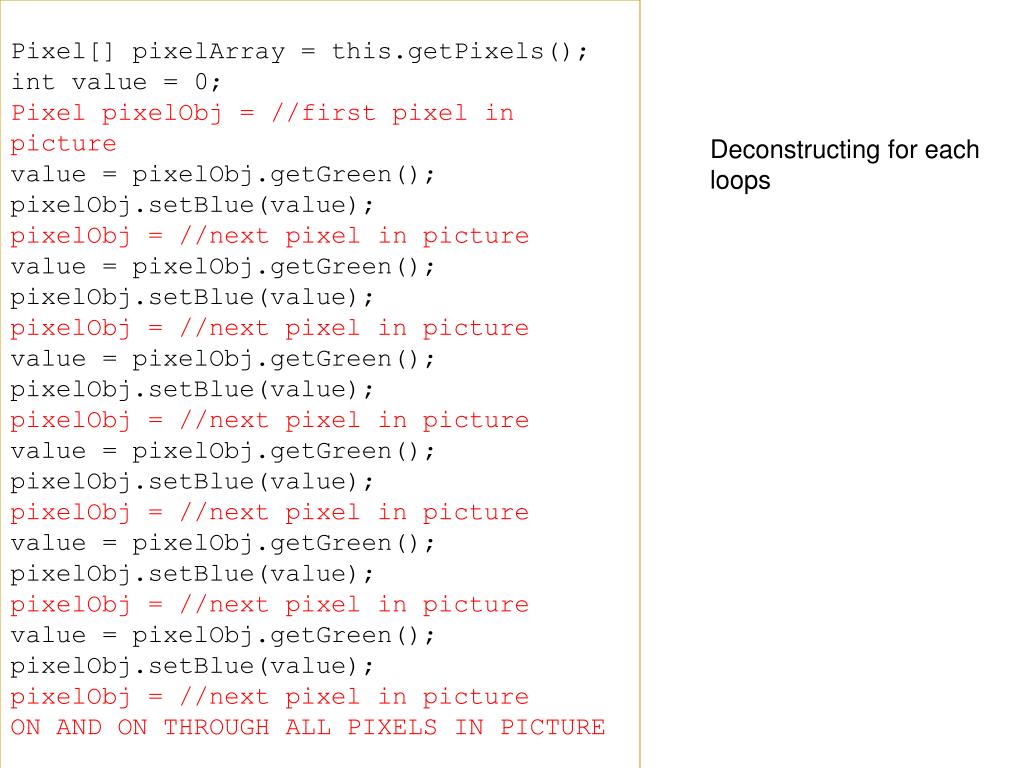Click the third red '//next pixel in picture' line
This screenshot has height=768, width=1024.
pyautogui.click(x=269, y=420)
